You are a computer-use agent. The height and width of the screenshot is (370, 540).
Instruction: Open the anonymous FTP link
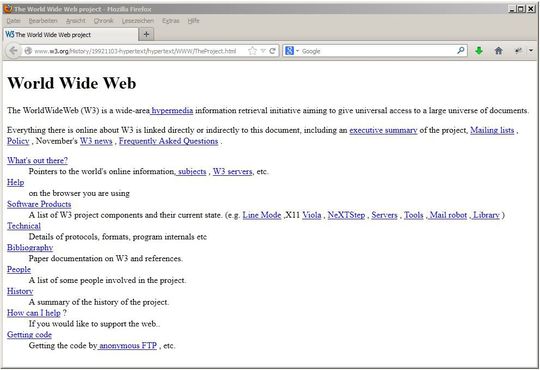click(x=127, y=346)
